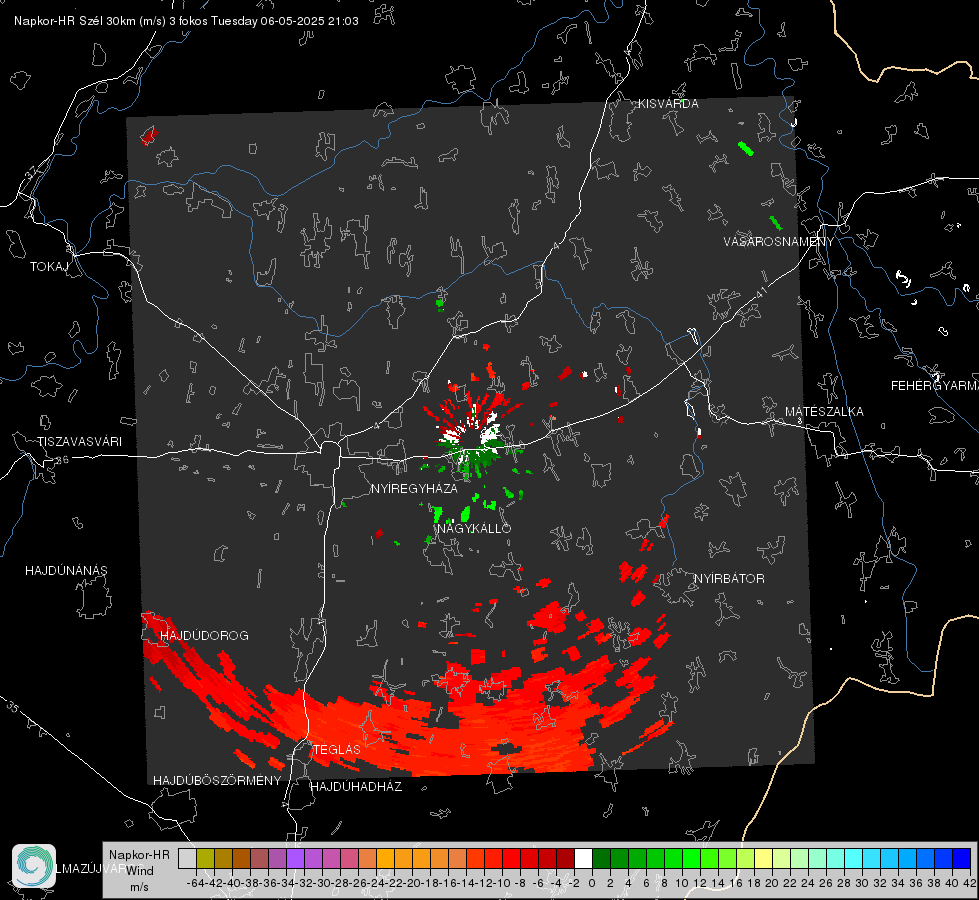
Task: Click the olive swatch right of gray swatch
Action: 205,858
